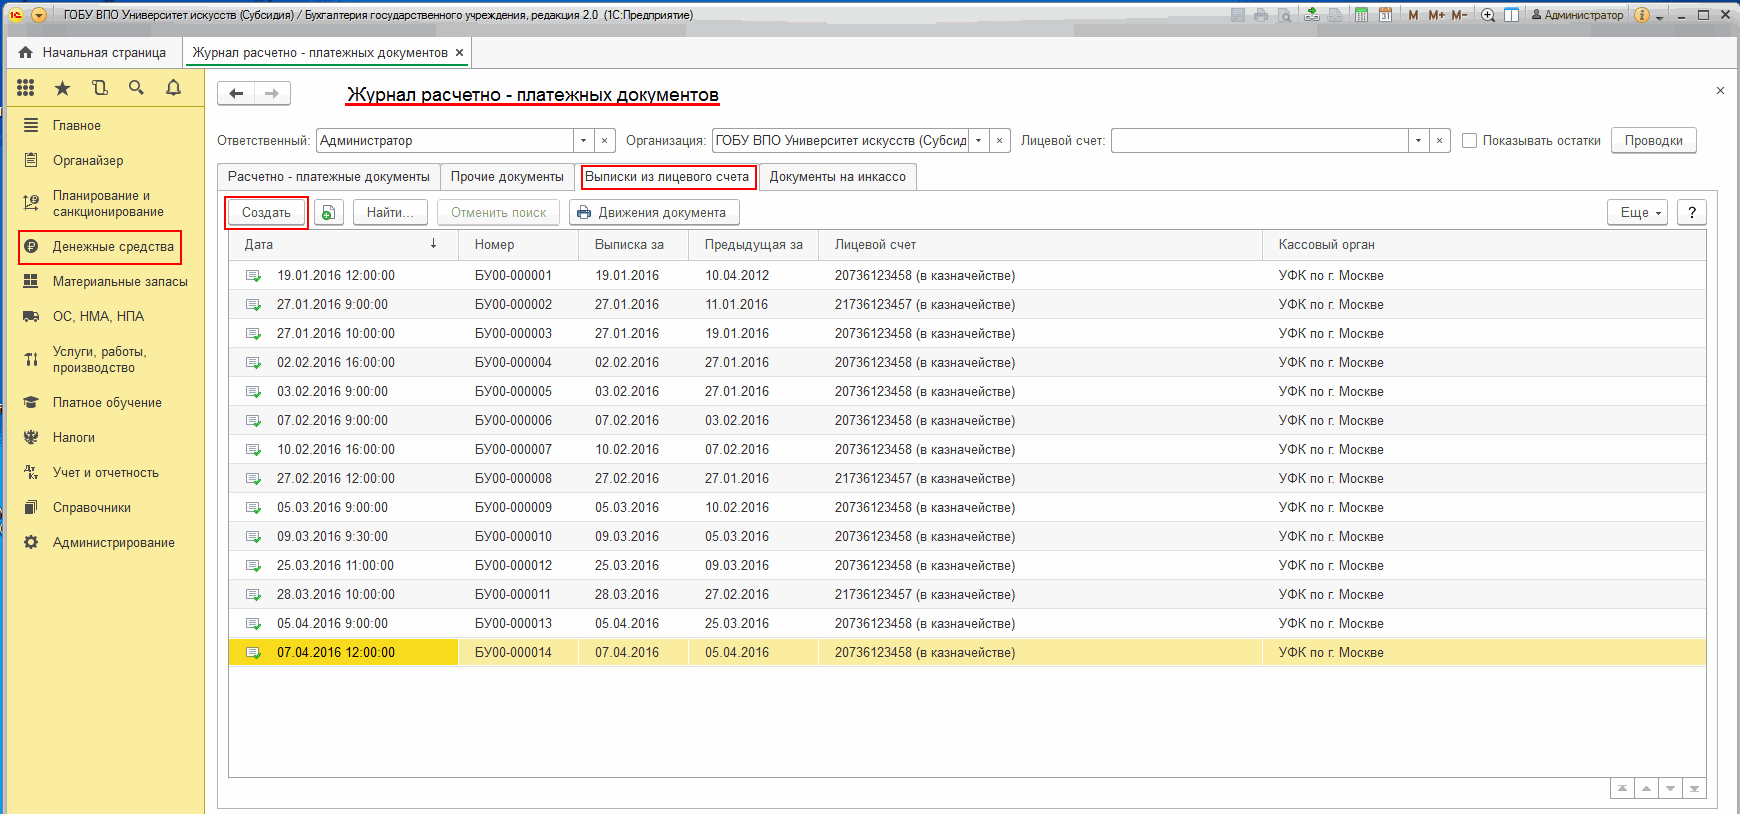Open Администрирование section
This screenshot has width=1740, height=814.
(113, 543)
